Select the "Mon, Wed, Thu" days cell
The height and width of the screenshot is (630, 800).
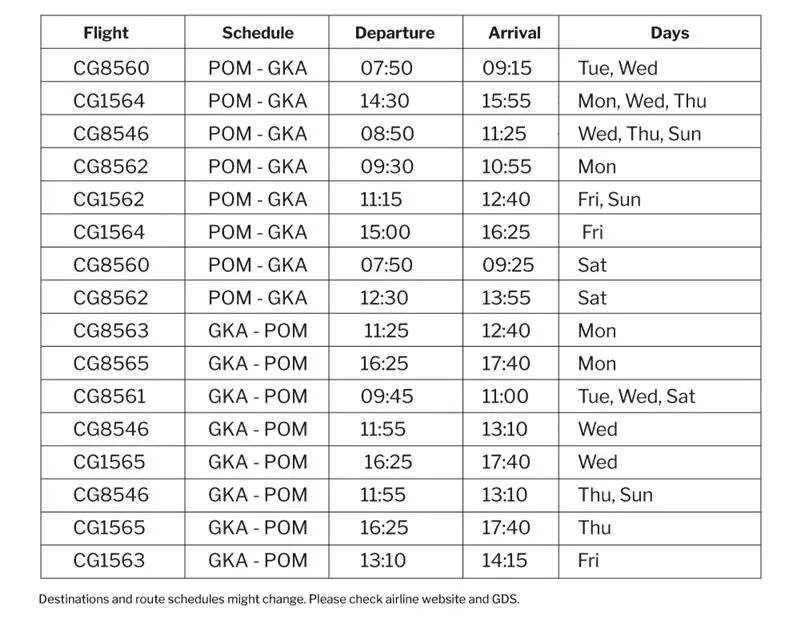pos(642,101)
